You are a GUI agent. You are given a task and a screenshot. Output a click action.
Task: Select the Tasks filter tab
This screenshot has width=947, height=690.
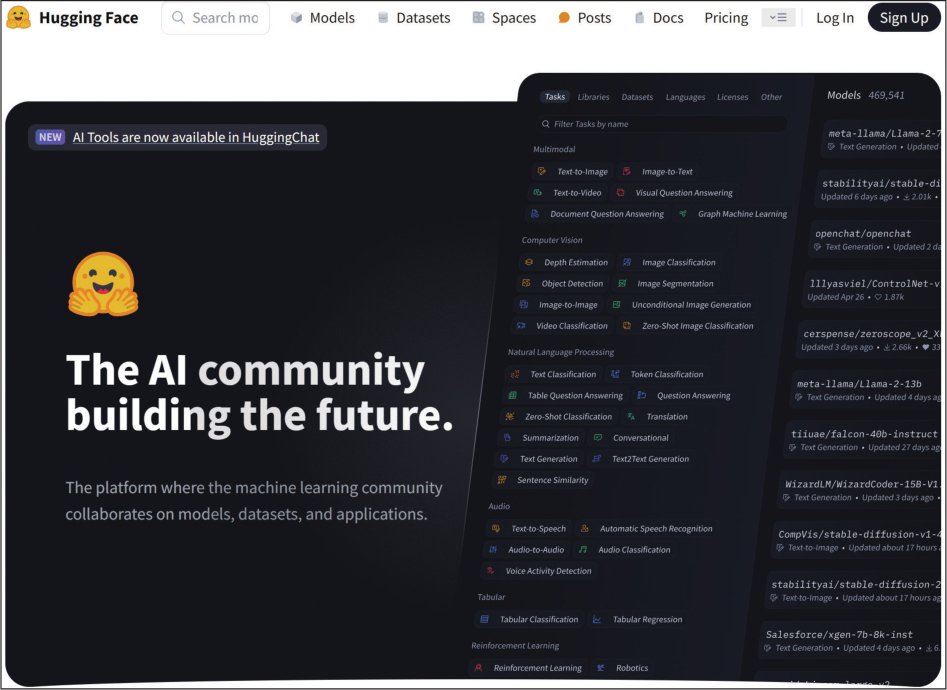(x=554, y=97)
